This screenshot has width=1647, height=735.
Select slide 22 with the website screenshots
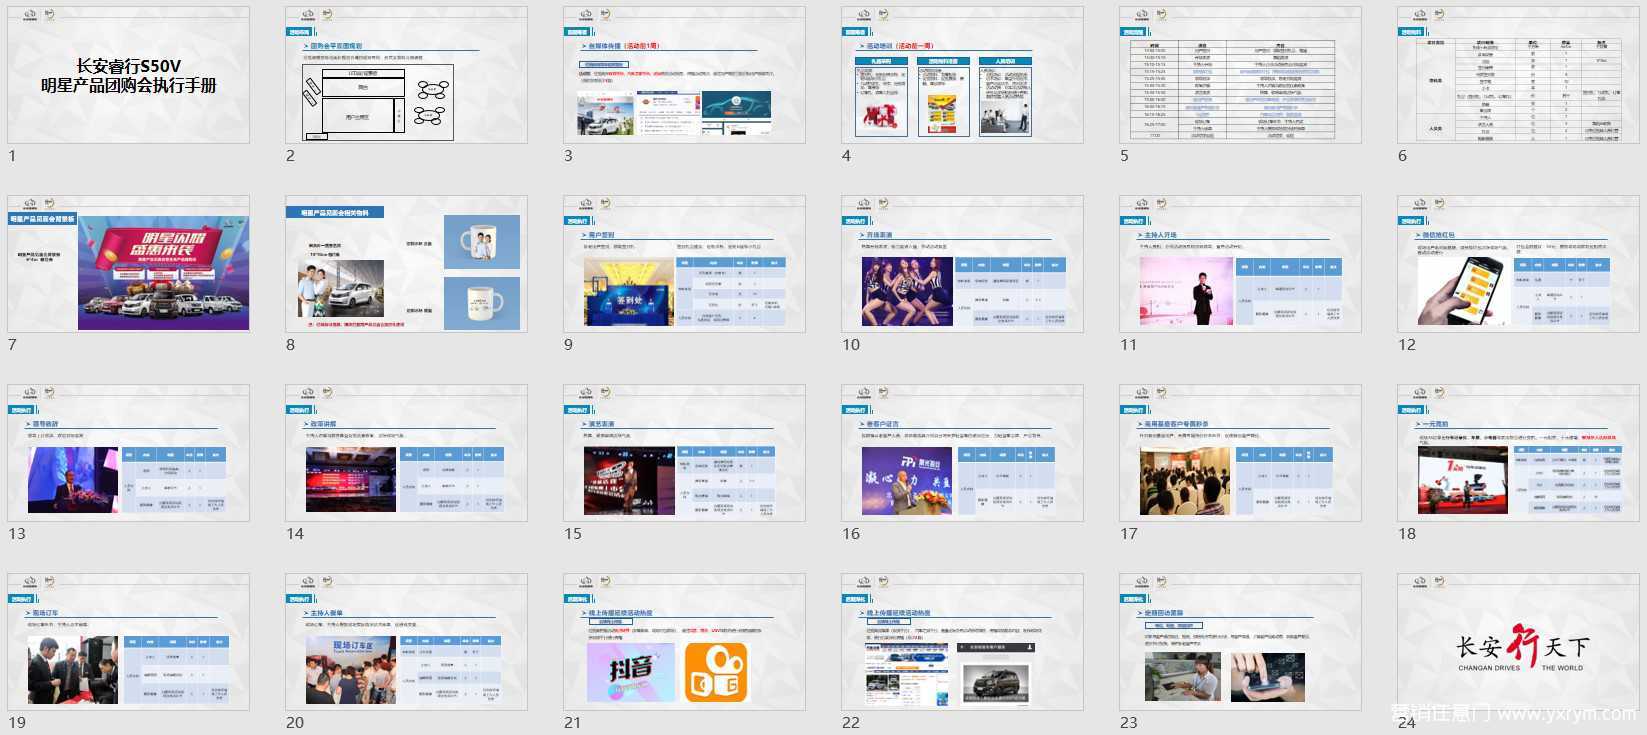pos(962,642)
